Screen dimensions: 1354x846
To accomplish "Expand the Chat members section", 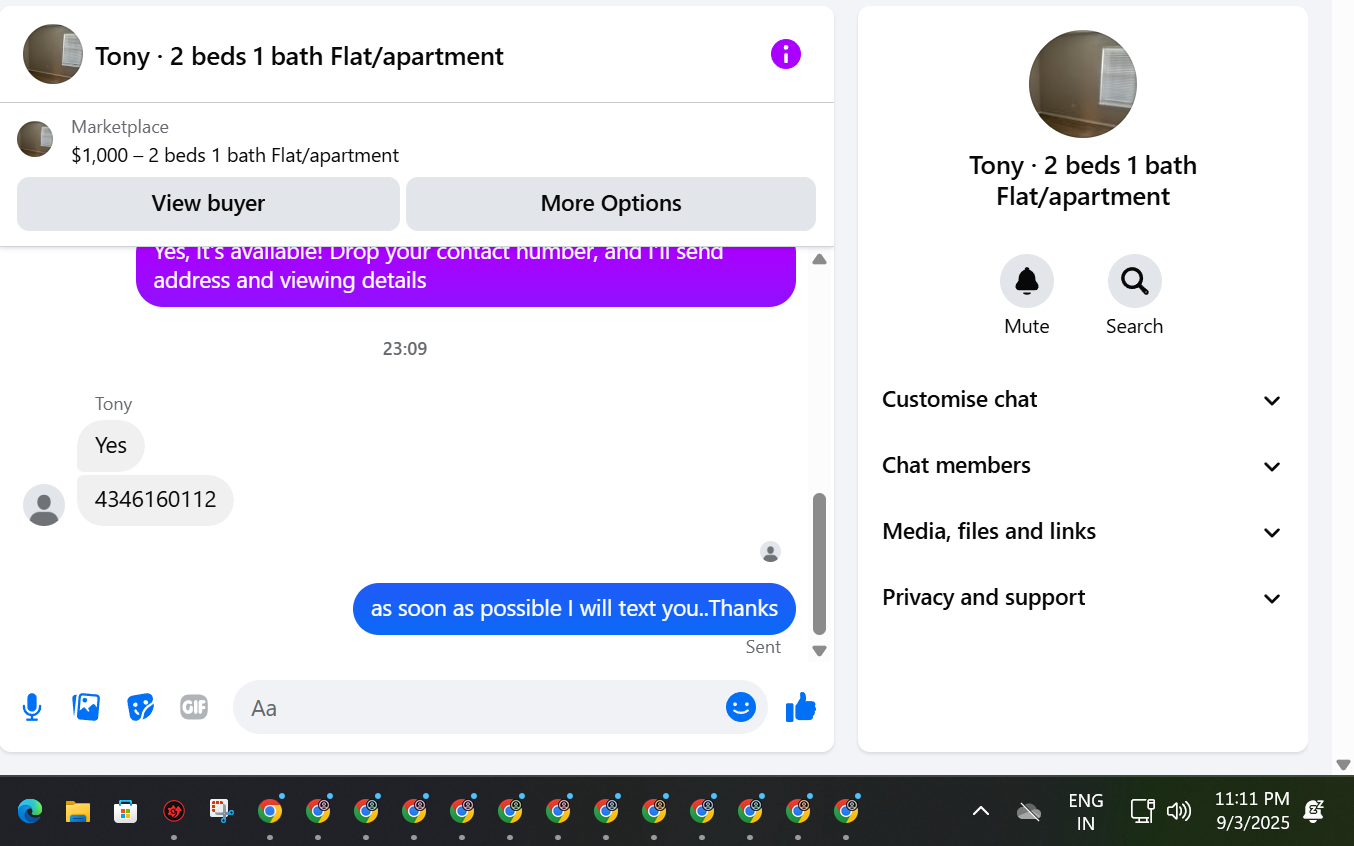I will pyautogui.click(x=1082, y=466).
